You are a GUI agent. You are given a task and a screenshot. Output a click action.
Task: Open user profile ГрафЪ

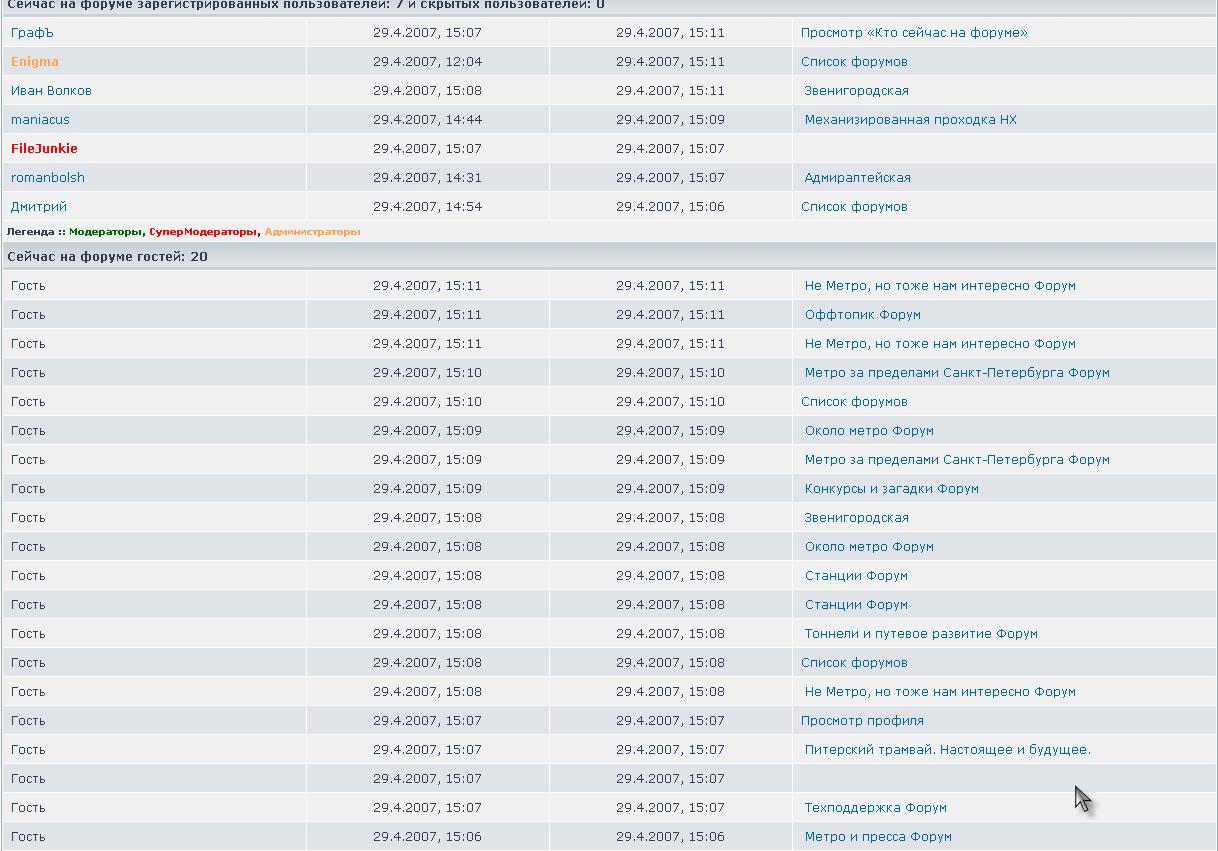point(32,33)
